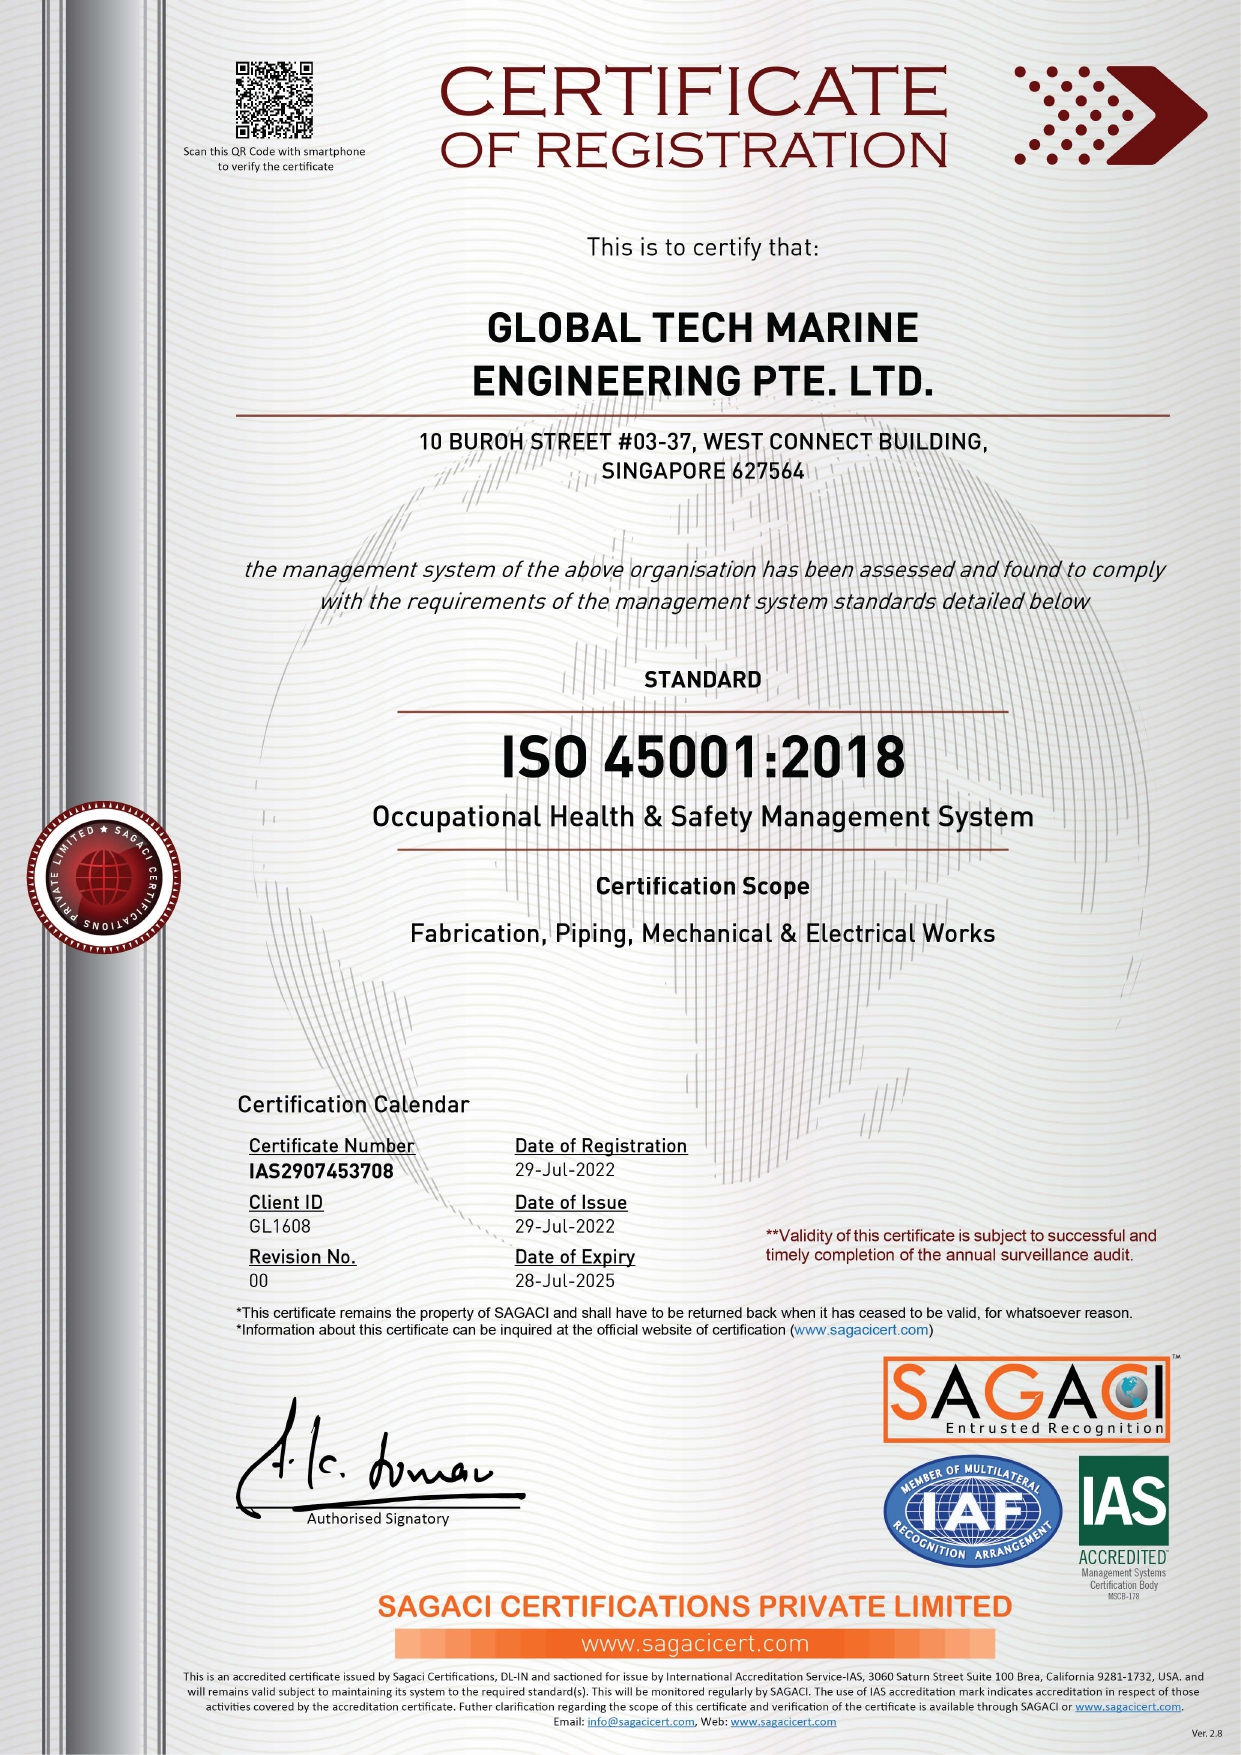Screen dimensions: 1241x1755
Task: Click the orange www.sagacicert.com banner
Action: (x=695, y=1643)
